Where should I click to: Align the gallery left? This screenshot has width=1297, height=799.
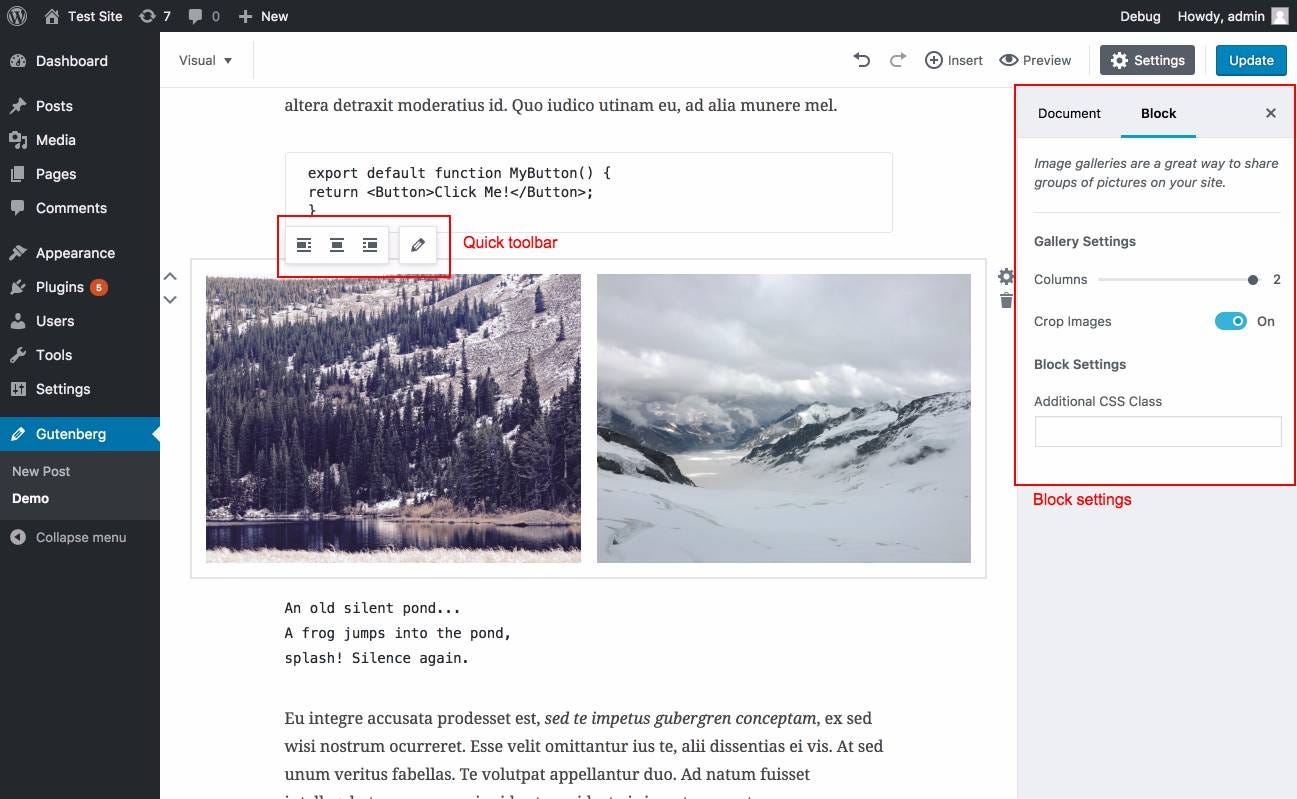[x=304, y=245]
